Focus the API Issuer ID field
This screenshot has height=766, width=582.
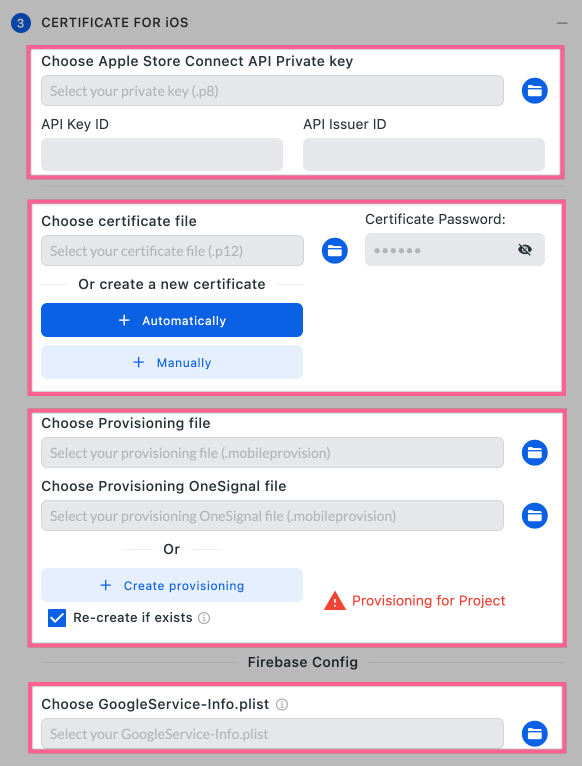tap(424, 154)
